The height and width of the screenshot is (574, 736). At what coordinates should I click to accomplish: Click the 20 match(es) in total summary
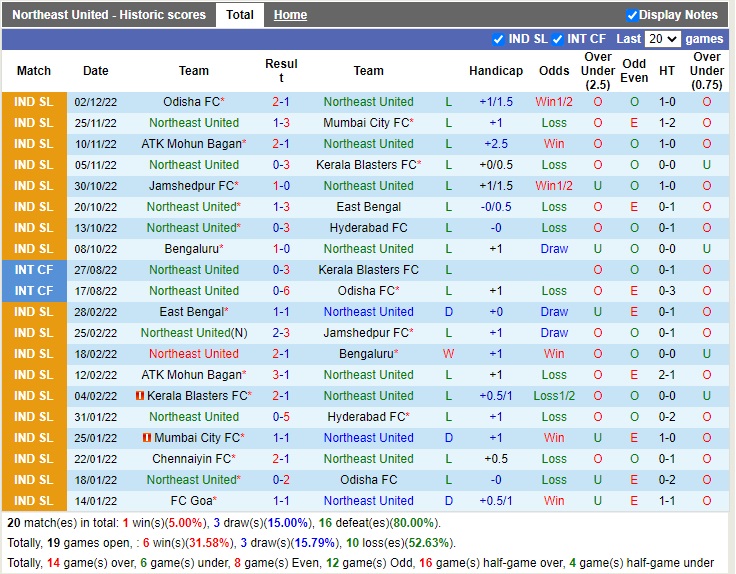[x=224, y=523]
